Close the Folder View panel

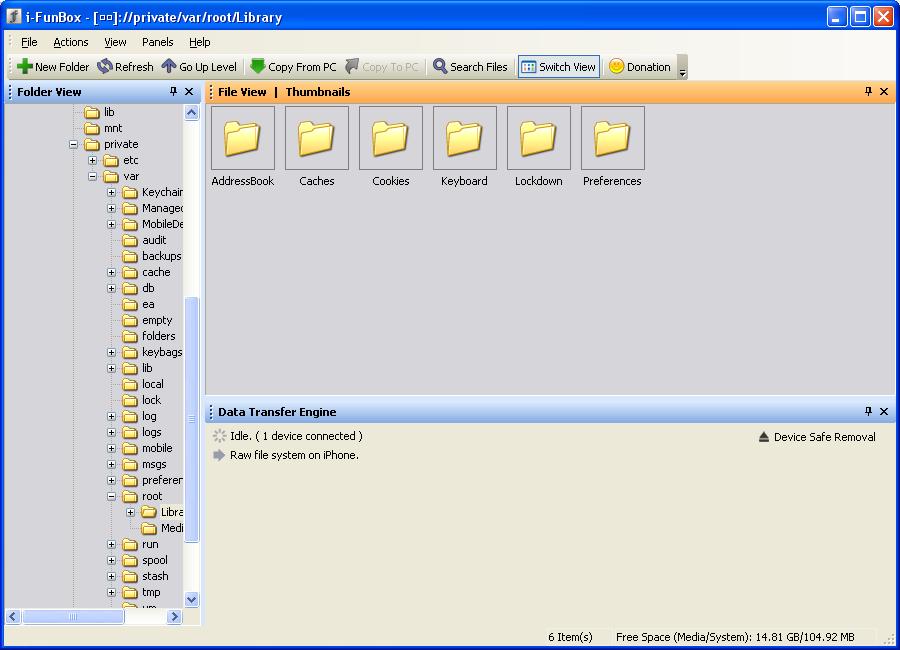click(x=189, y=92)
